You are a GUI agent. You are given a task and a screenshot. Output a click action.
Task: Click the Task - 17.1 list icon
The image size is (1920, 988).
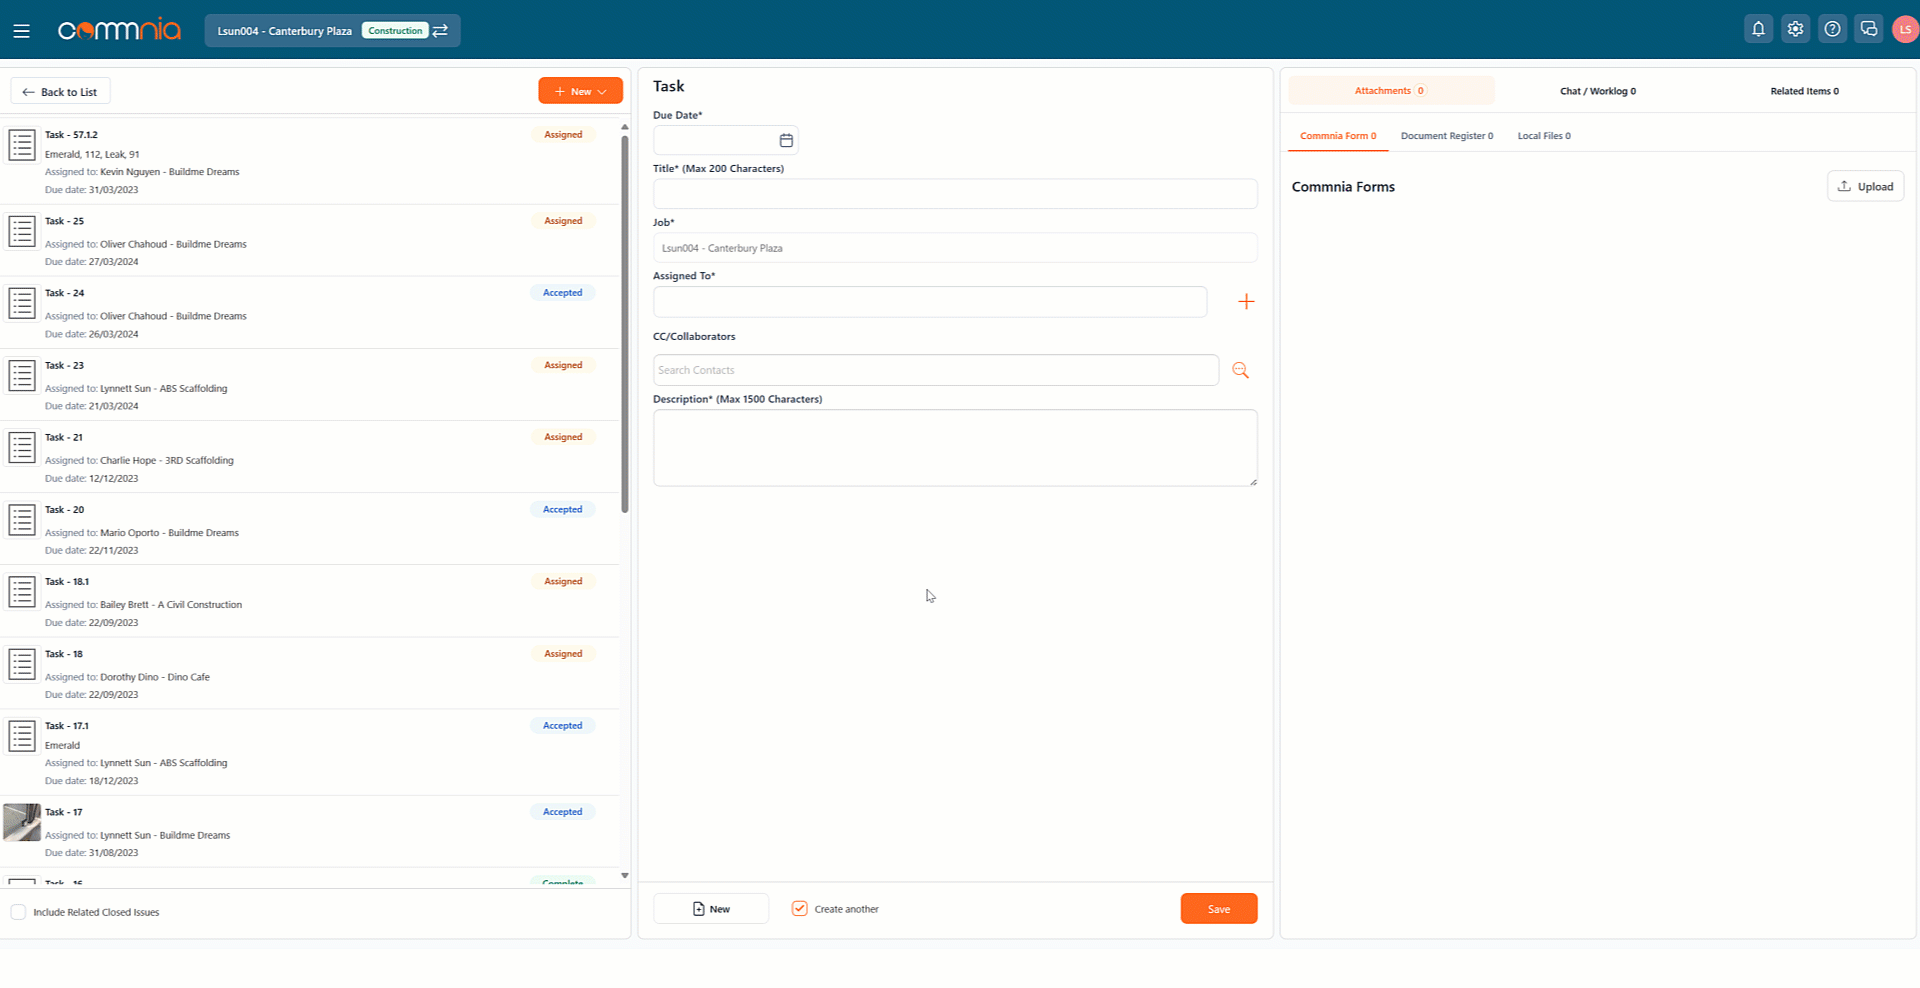22,736
